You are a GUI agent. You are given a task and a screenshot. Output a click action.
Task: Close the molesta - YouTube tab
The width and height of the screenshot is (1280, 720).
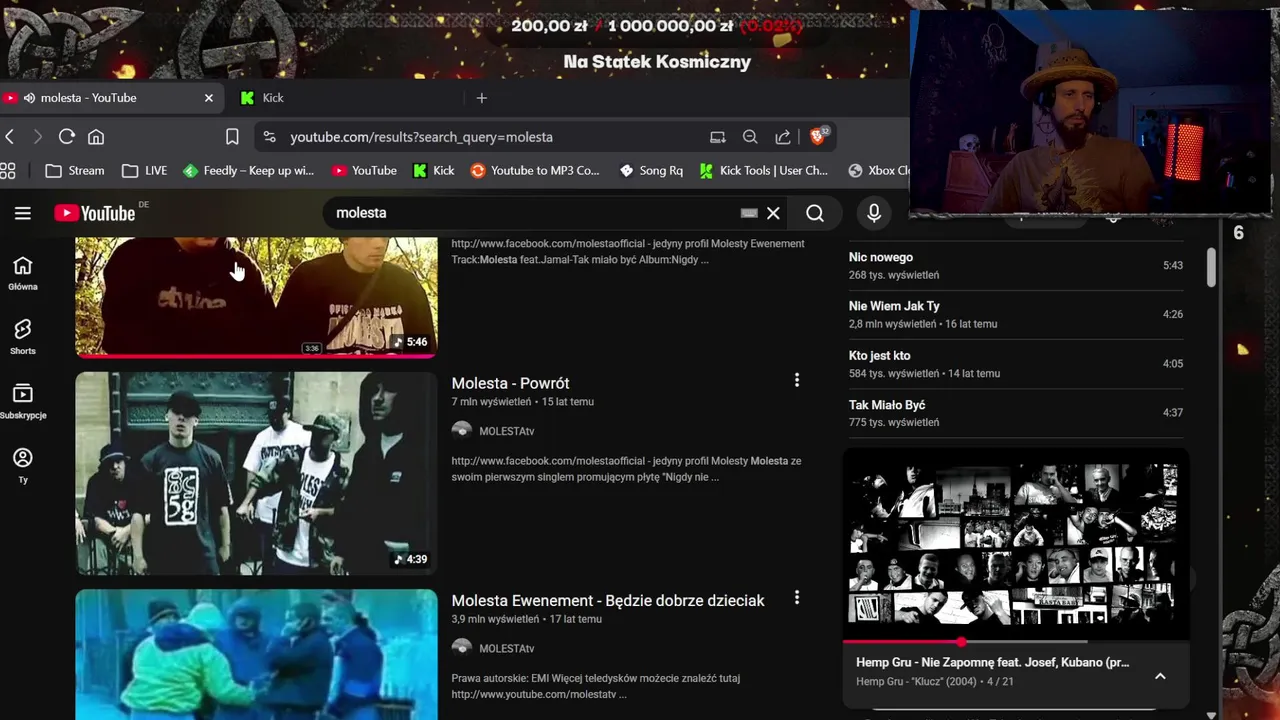[209, 98]
